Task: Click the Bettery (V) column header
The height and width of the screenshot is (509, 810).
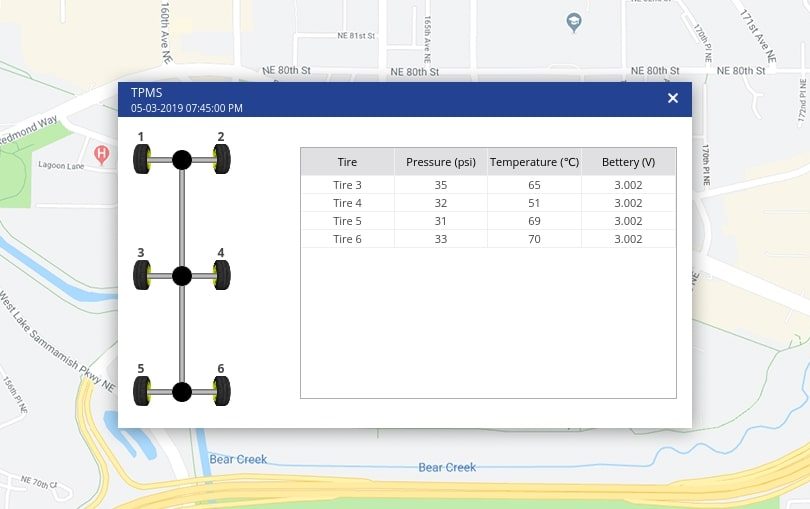Action: tap(628, 162)
